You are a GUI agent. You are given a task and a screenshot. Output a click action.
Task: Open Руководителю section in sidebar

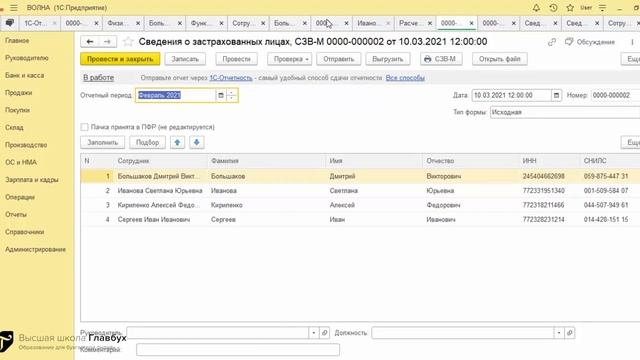tap(27, 58)
